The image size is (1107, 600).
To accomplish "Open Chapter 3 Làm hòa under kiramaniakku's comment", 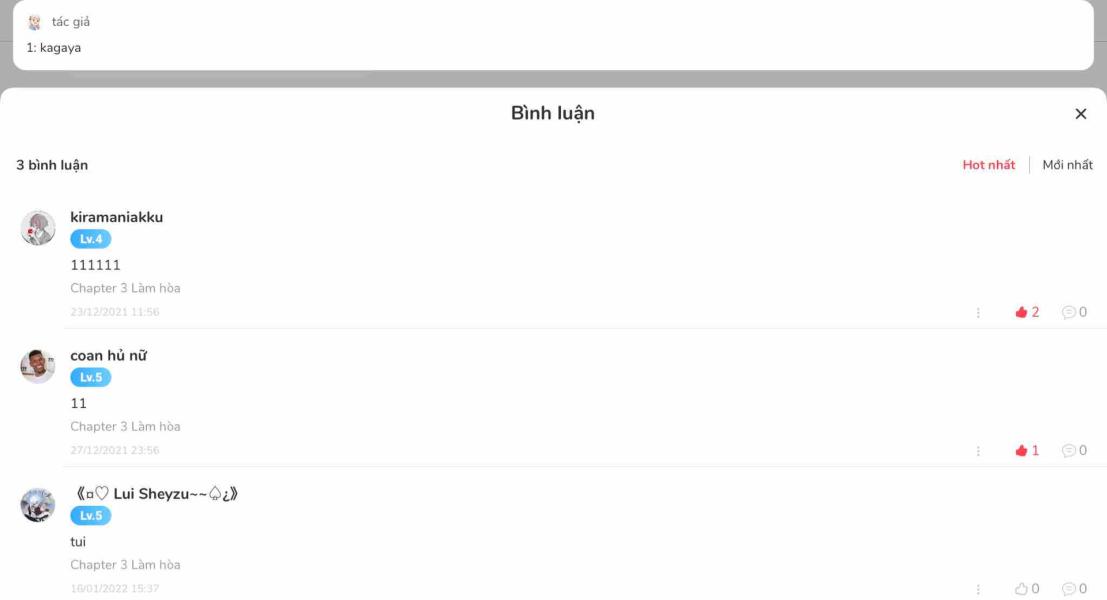I will pyautogui.click(x=125, y=288).
